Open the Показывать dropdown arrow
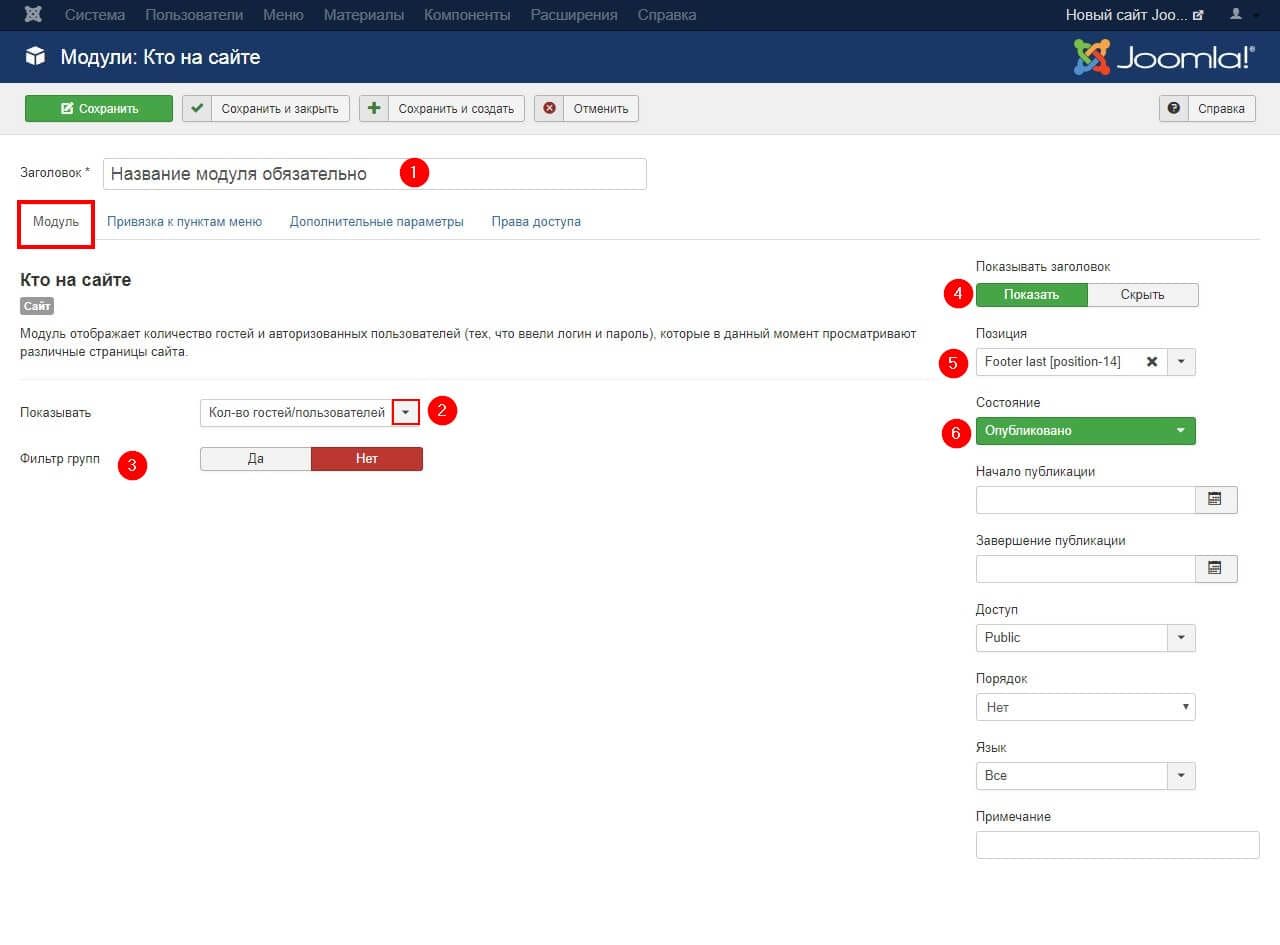The image size is (1280, 945). click(405, 412)
